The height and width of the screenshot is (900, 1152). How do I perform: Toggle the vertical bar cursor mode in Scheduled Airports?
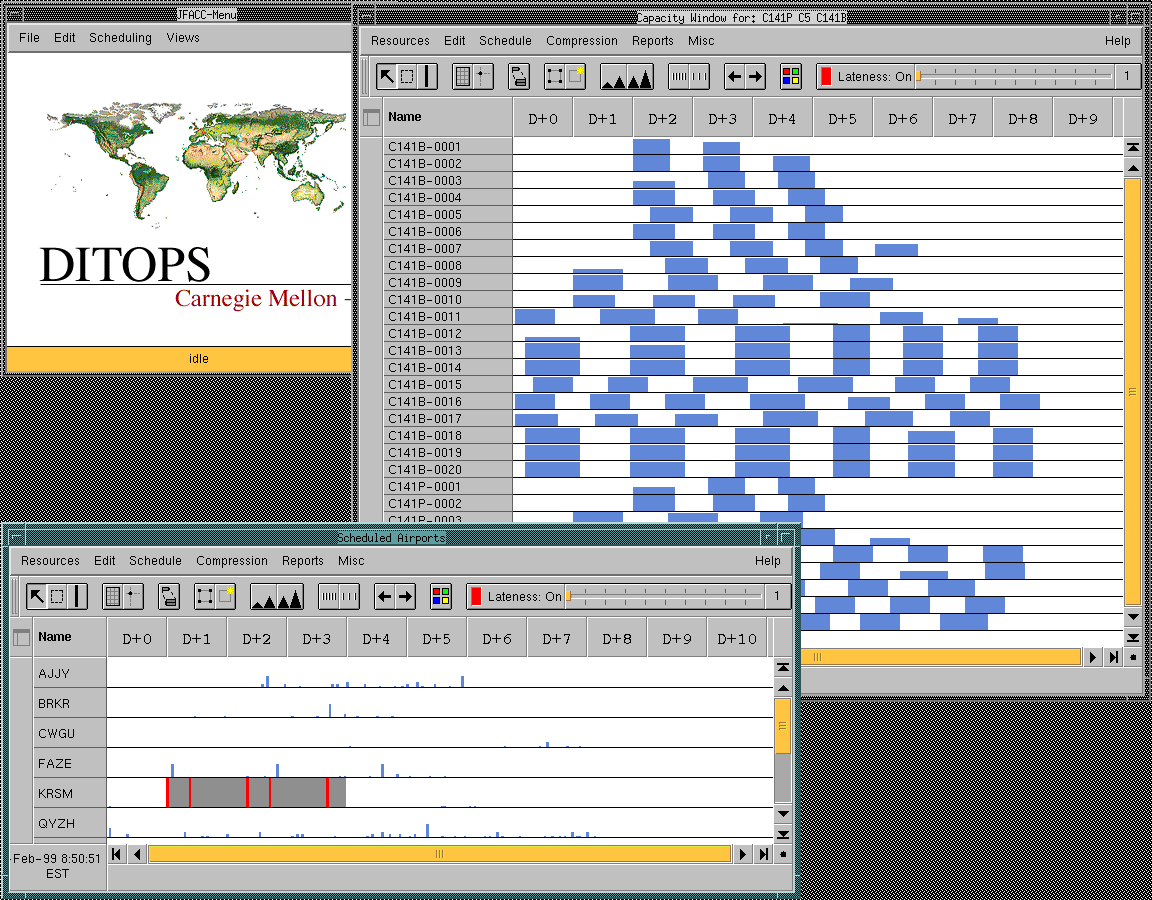click(x=77, y=597)
